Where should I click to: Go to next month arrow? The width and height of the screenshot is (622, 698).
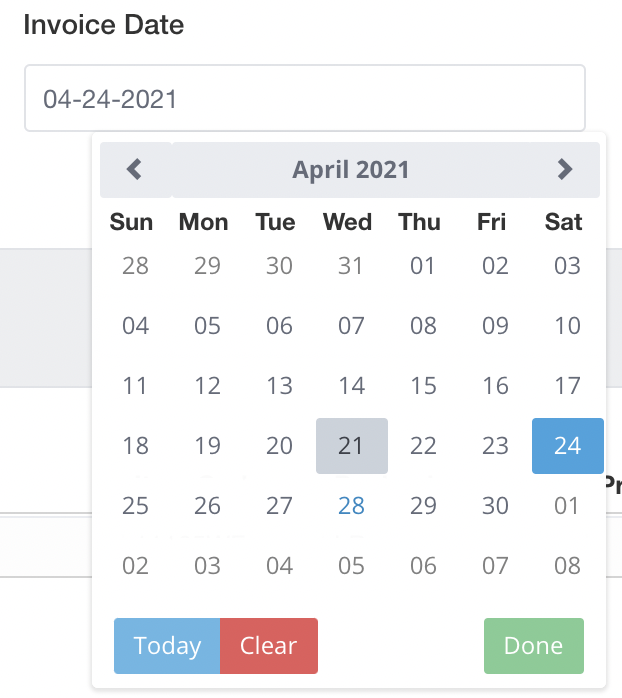565,170
